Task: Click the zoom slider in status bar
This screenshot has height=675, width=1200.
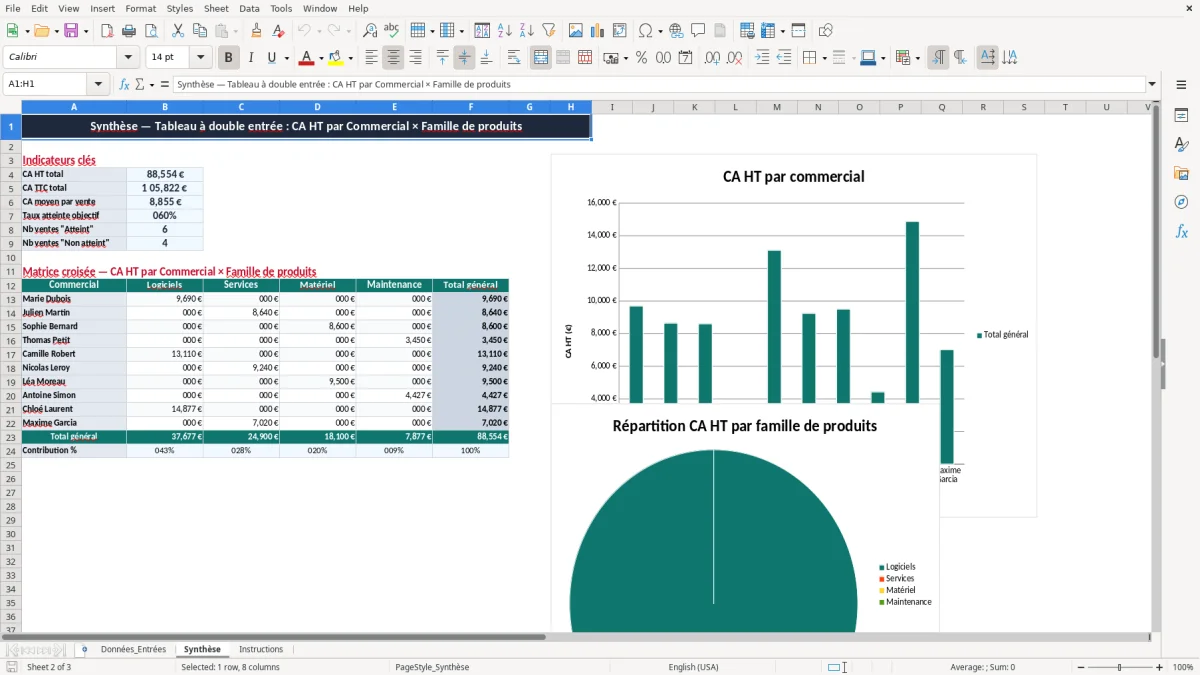Action: coord(1119,667)
